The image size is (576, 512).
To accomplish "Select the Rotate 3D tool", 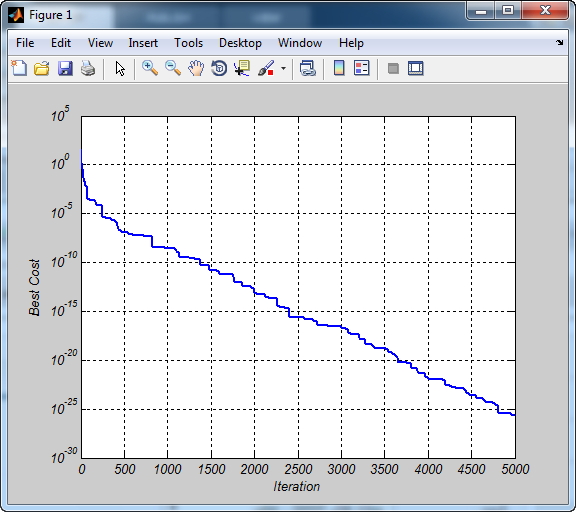I will click(219, 68).
